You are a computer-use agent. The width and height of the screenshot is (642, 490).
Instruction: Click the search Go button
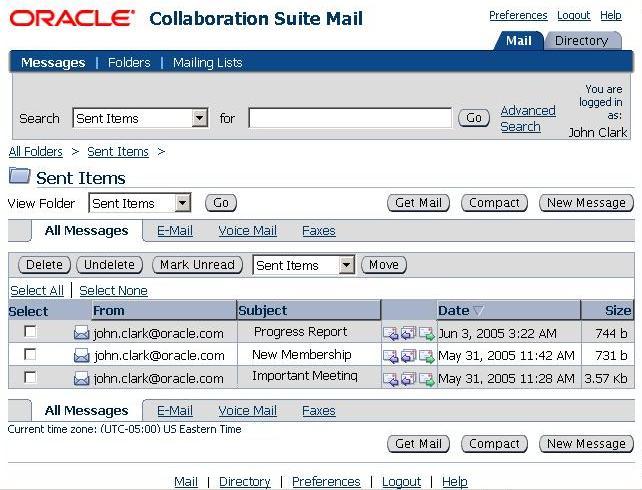(474, 118)
